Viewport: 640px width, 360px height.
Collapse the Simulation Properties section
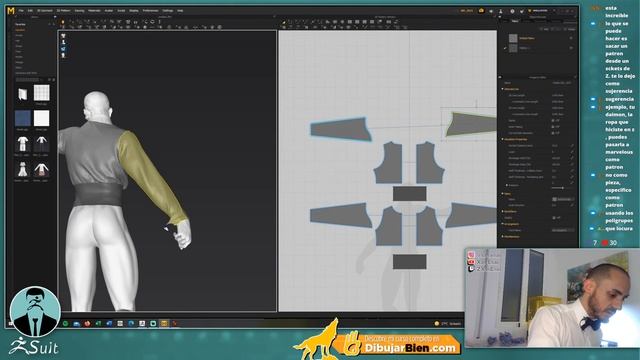[502, 139]
